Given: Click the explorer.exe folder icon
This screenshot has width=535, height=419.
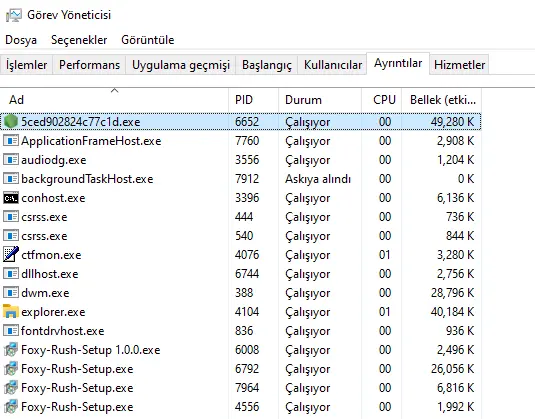Looking at the screenshot, I should coord(11,312).
